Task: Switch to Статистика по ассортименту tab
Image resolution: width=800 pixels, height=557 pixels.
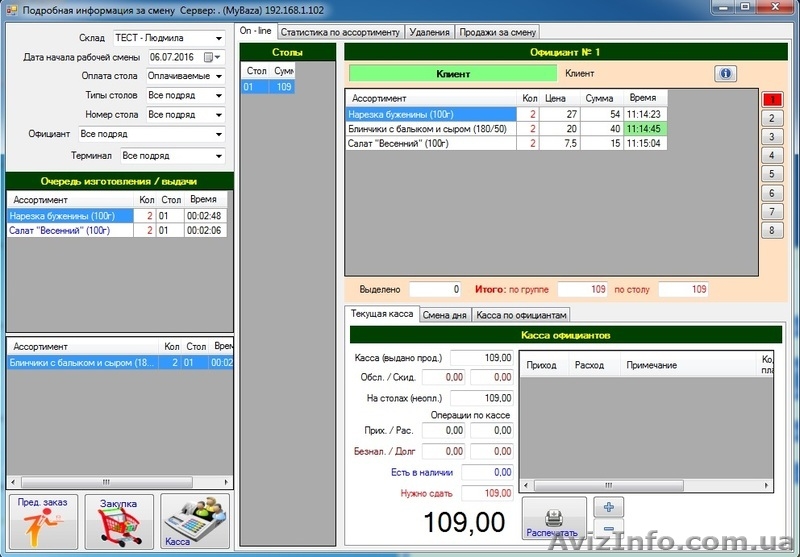Action: point(340,32)
